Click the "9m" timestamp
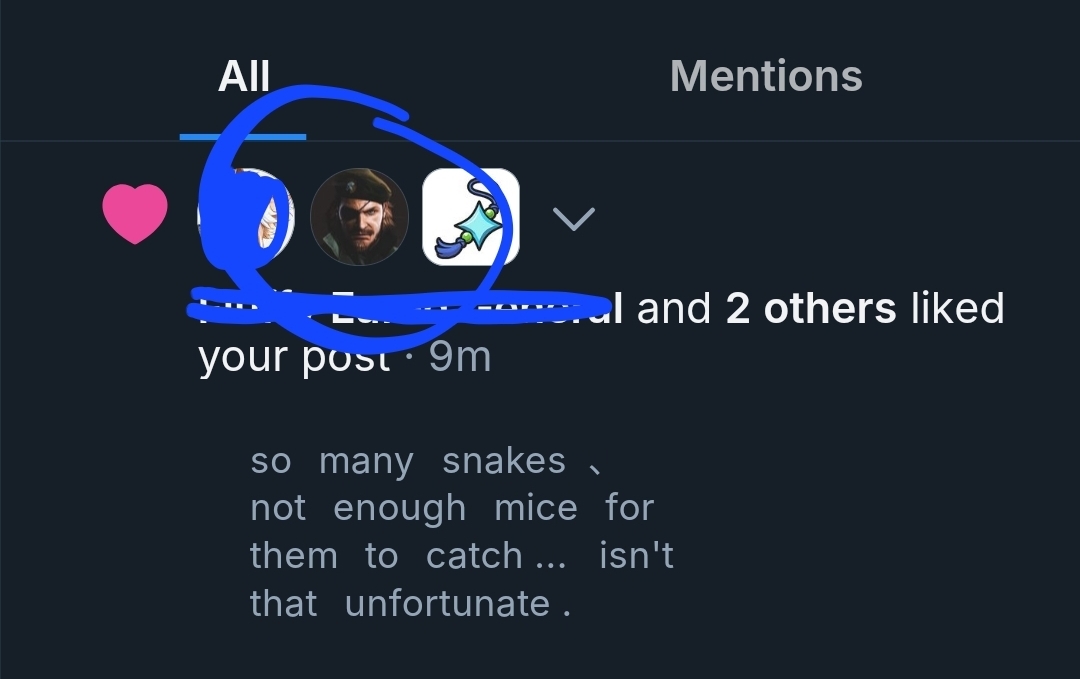Image resolution: width=1080 pixels, height=679 pixels. pyautogui.click(x=460, y=356)
